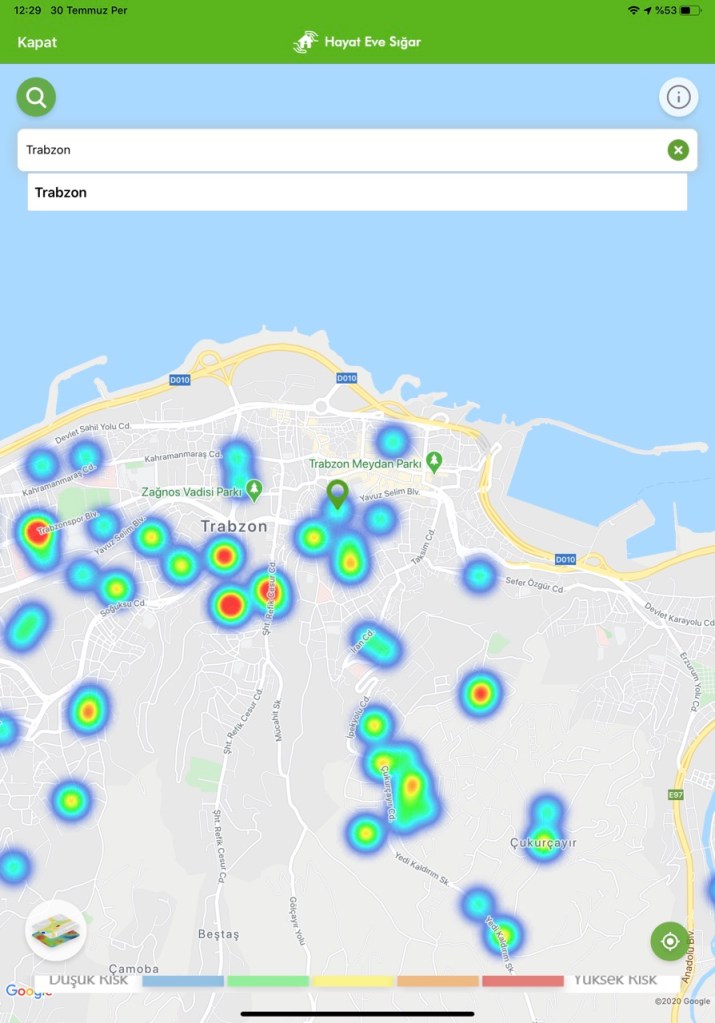Tap the blue low-risk legend swatch
This screenshot has height=1023, width=715.
pos(183,981)
